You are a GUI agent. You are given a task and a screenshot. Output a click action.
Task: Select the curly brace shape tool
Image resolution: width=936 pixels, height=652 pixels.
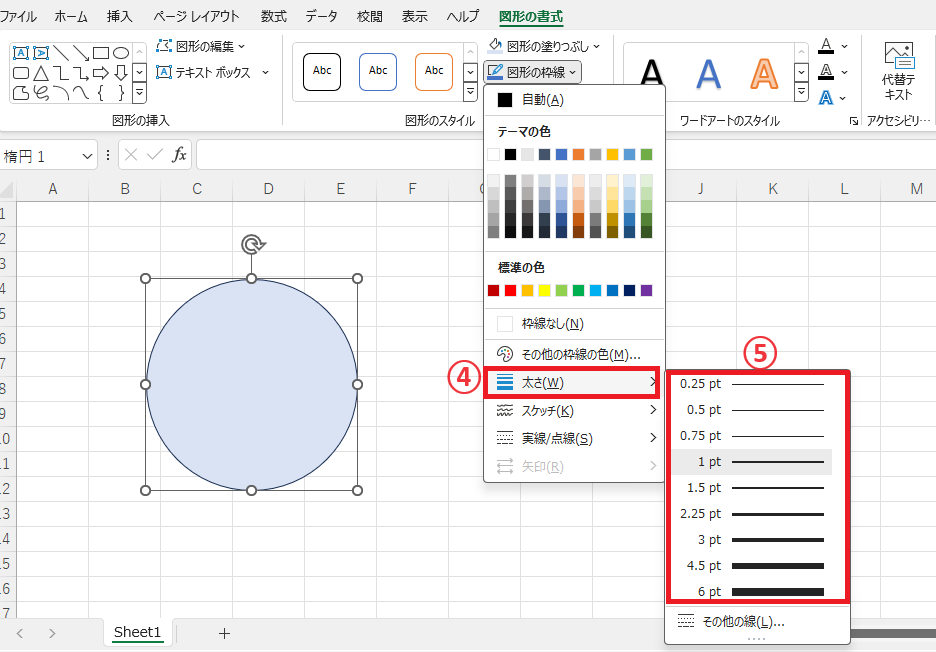tap(100, 92)
